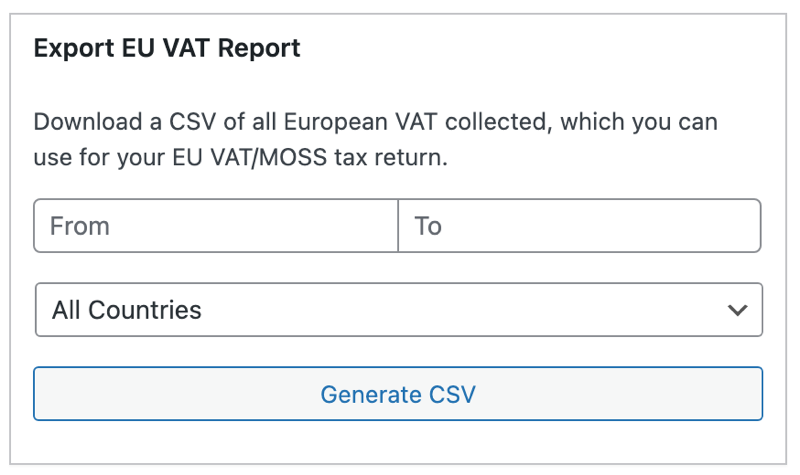
Task: Focus the start date From box
Action: (x=216, y=226)
